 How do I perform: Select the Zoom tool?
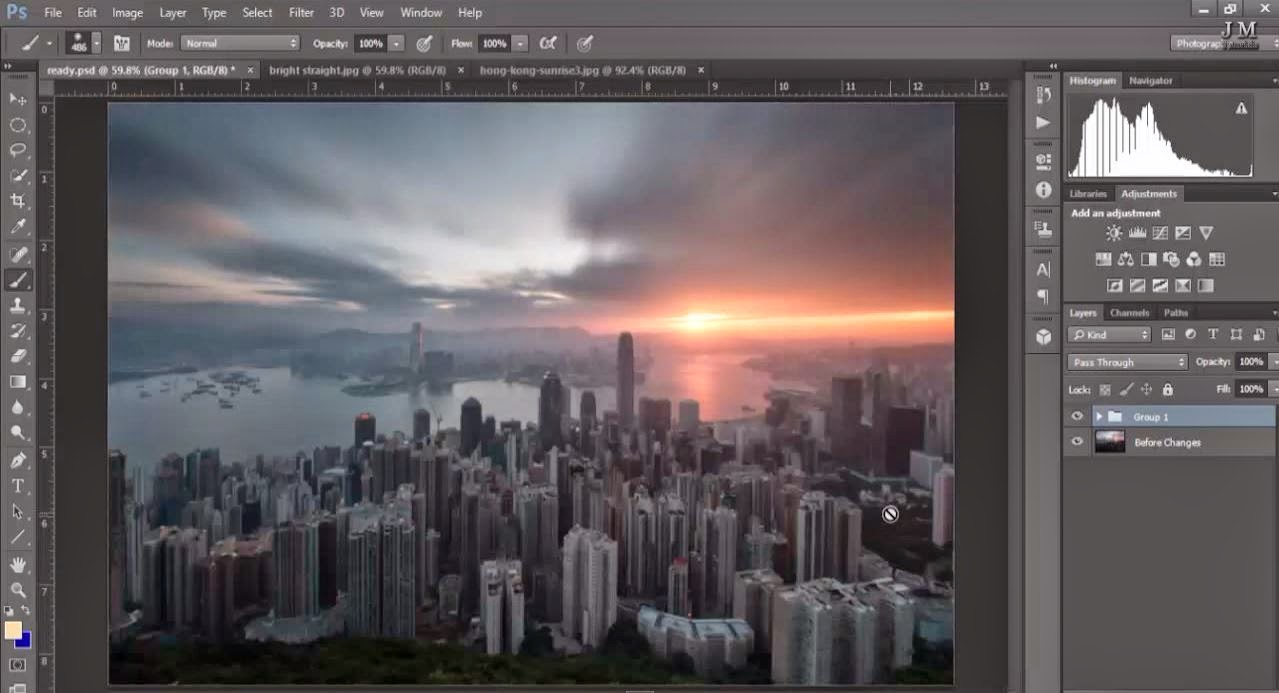click(17, 588)
